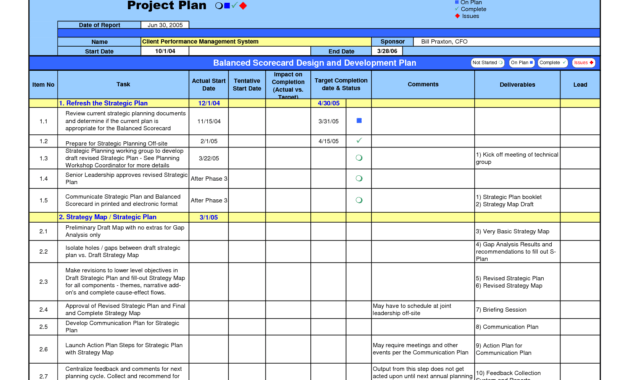The width and height of the screenshot is (630, 380).
Task: Click the red Issues legend pill
Action: coord(583,63)
